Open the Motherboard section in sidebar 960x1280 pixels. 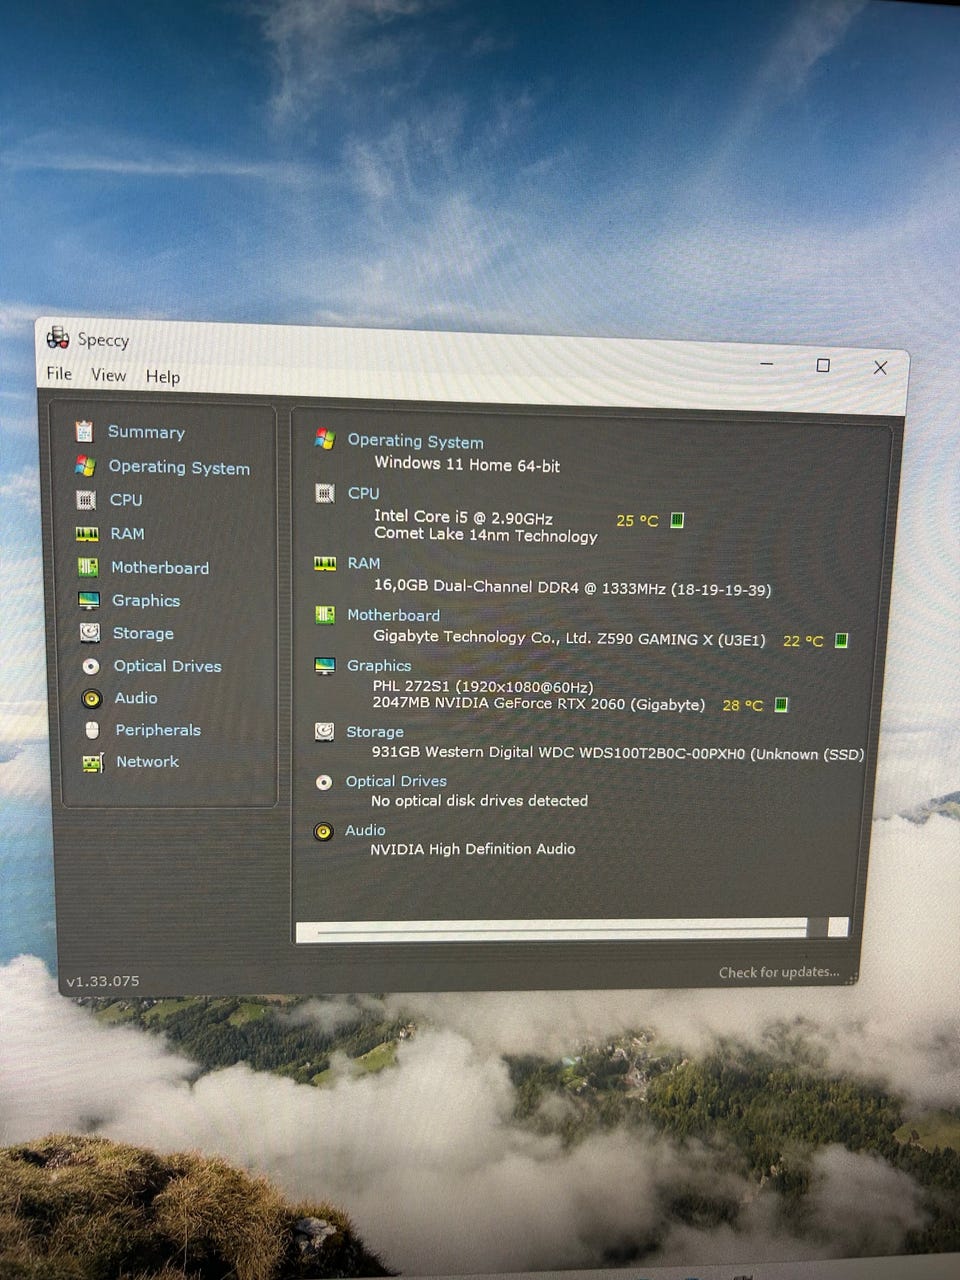pyautogui.click(x=160, y=568)
